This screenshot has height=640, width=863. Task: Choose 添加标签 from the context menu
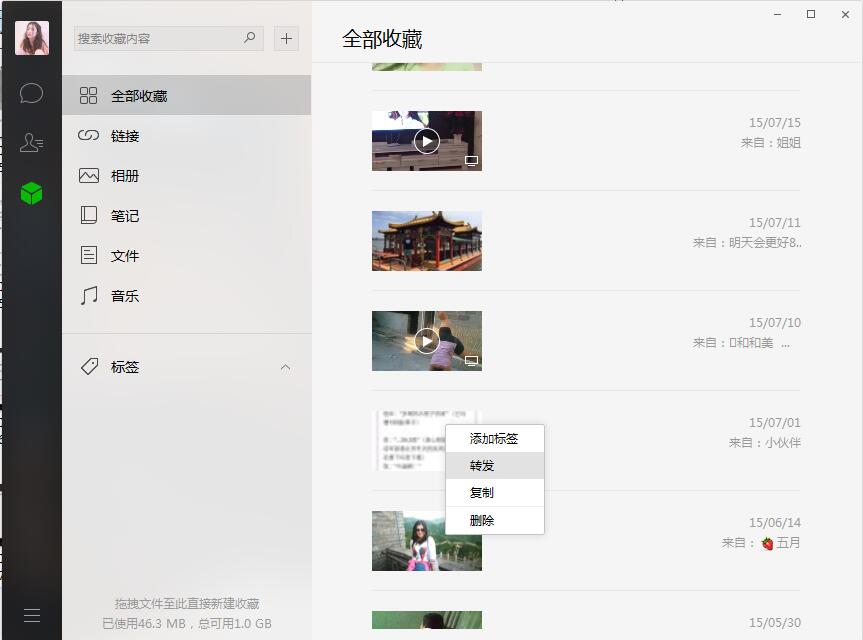point(494,438)
